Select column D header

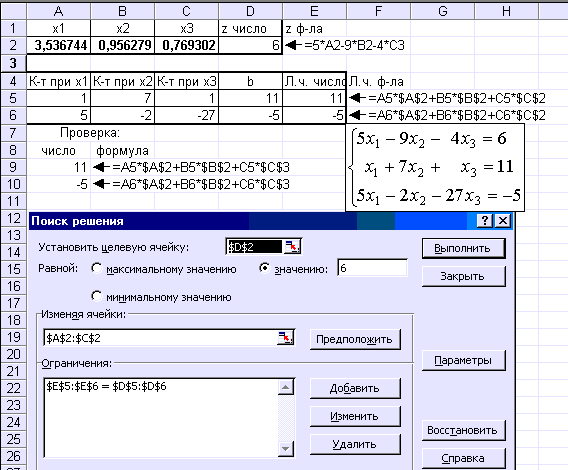pos(250,11)
